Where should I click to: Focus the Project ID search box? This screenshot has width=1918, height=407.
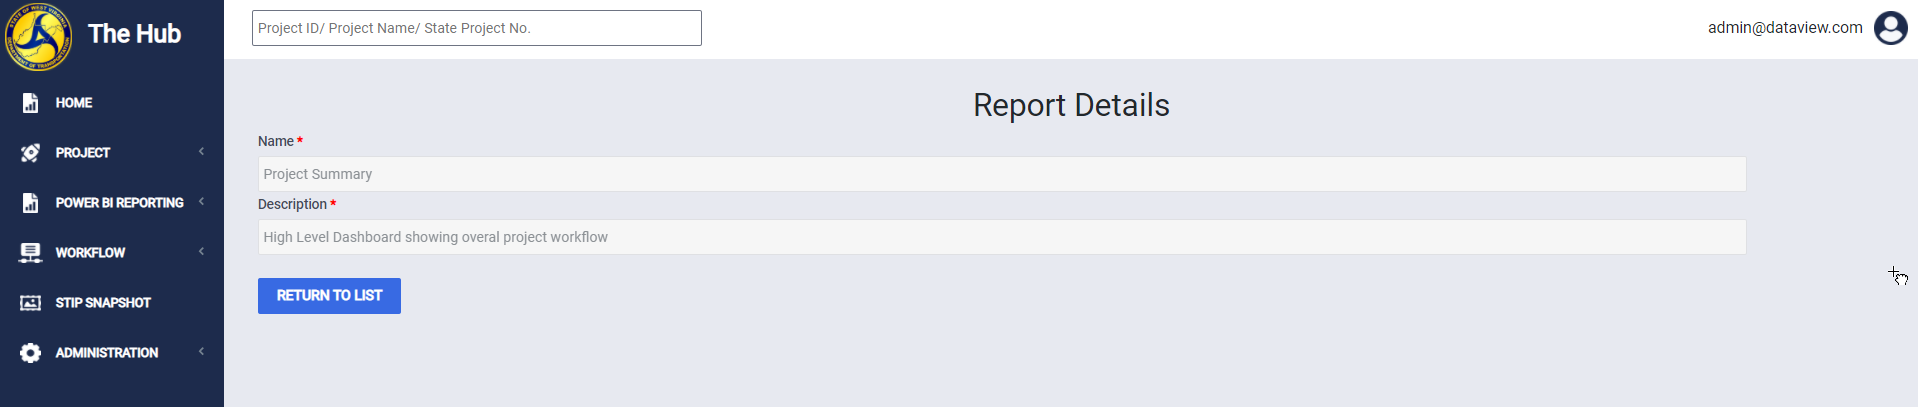477,28
